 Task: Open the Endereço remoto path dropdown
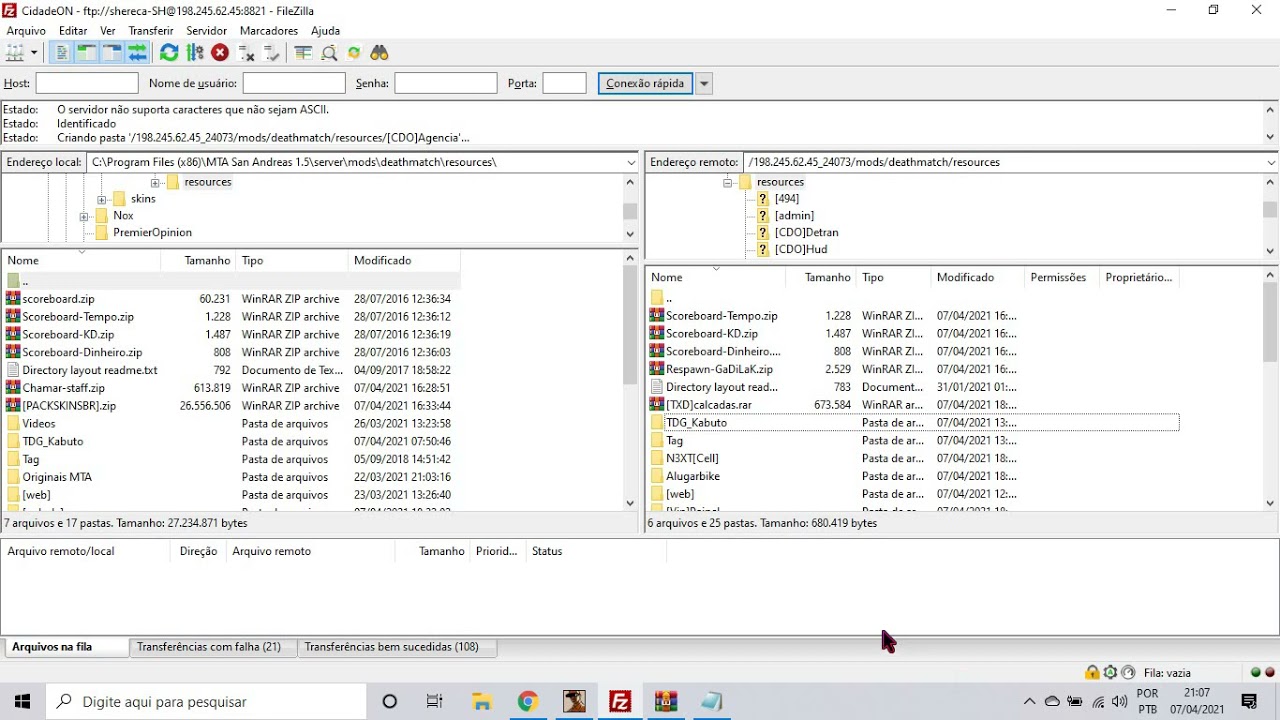pyautogui.click(x=1271, y=162)
